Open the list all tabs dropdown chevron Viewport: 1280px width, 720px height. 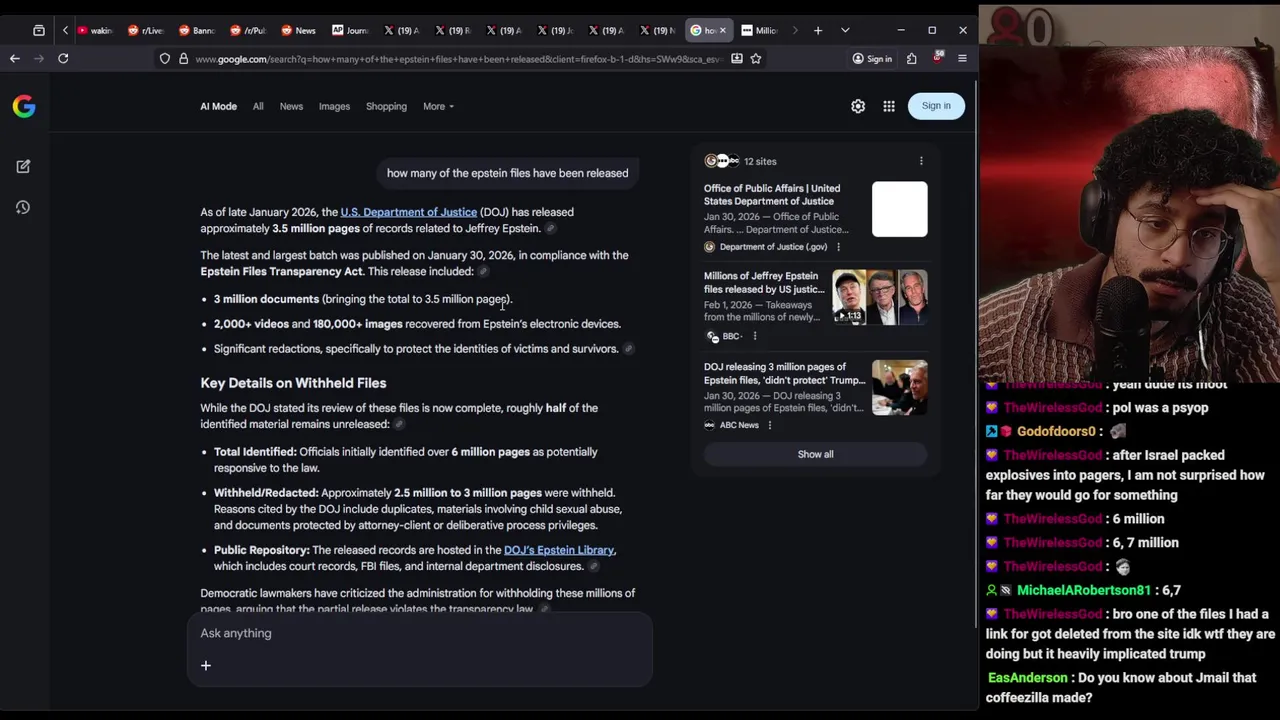845,31
